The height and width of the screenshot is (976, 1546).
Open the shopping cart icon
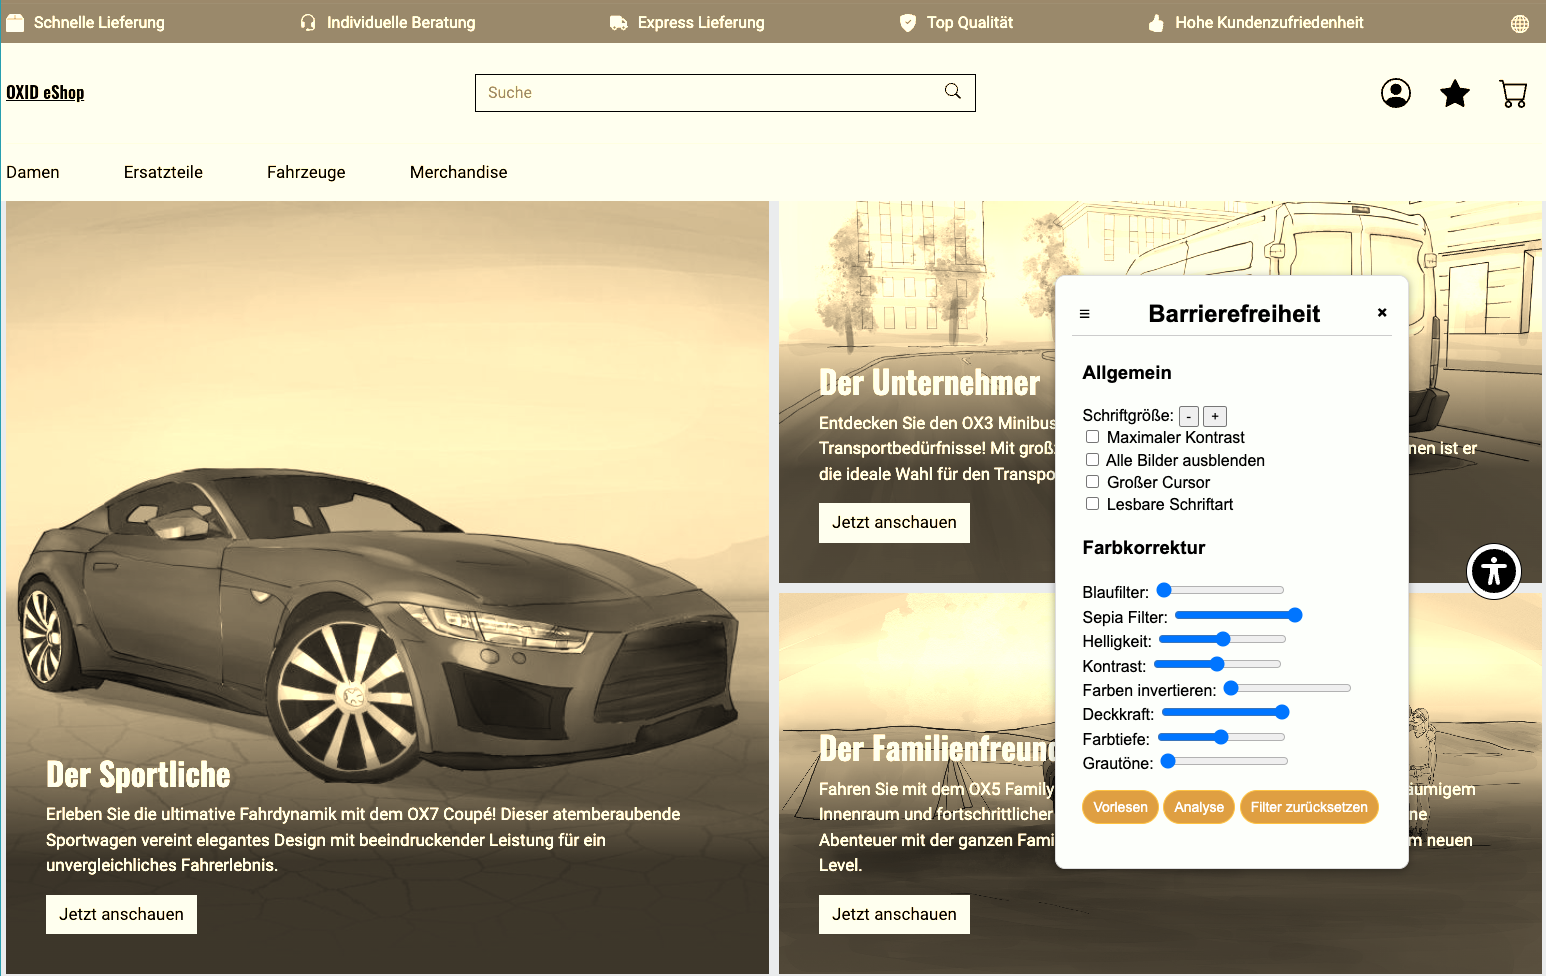[1514, 94]
